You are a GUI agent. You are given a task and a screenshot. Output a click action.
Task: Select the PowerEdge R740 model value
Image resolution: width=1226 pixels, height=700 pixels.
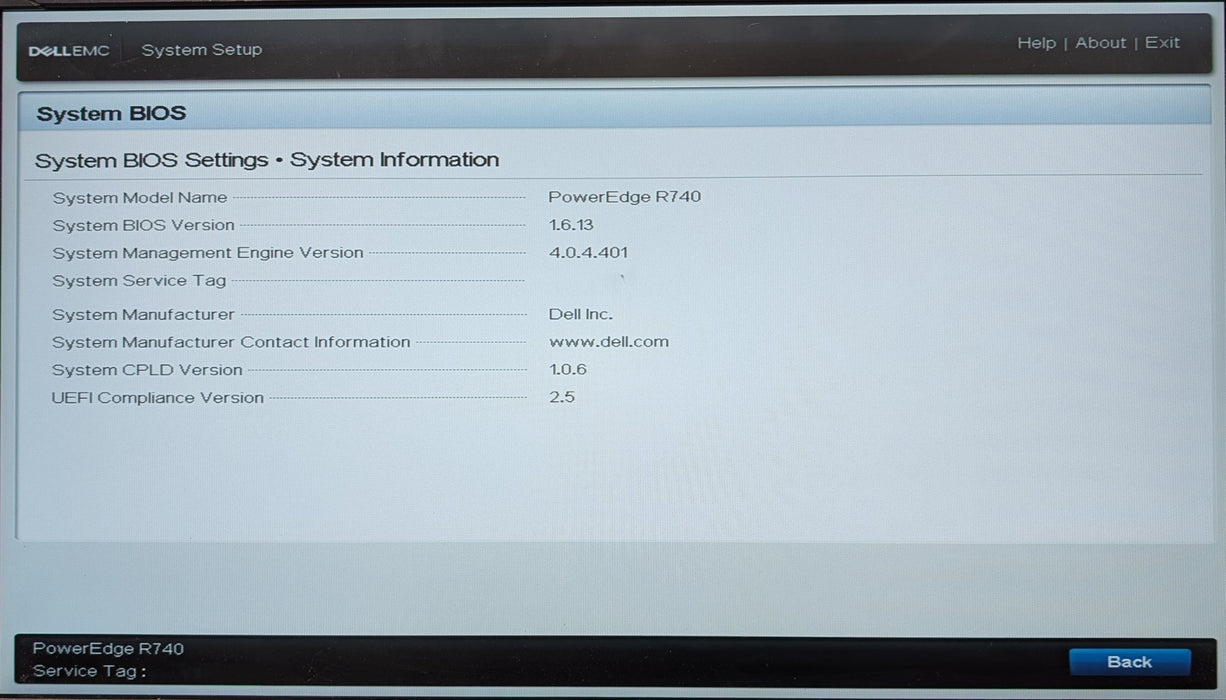[x=625, y=197]
